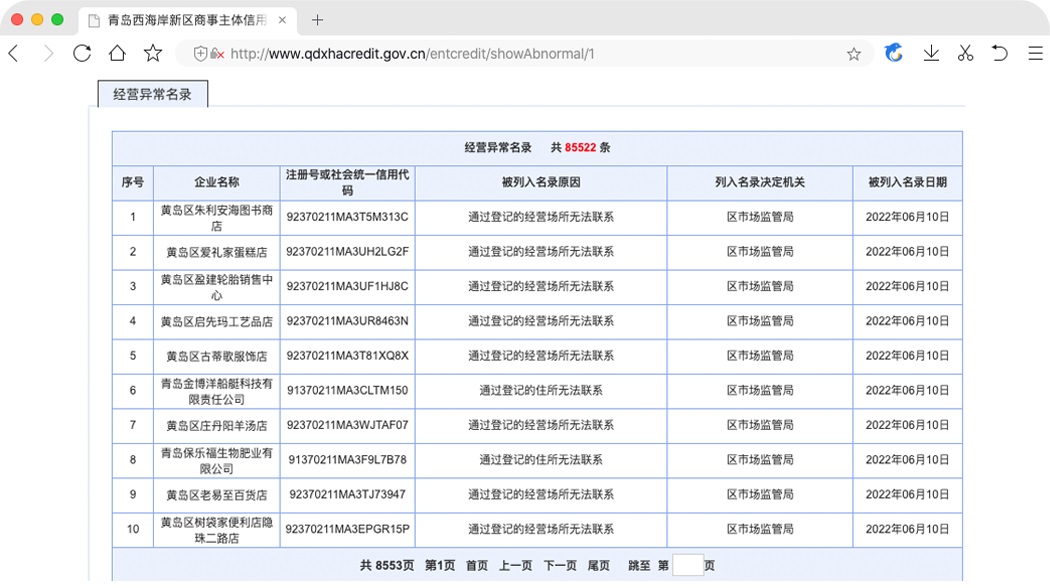Click the 上一页 previous page link
This screenshot has width=1050, height=588.
click(x=515, y=566)
